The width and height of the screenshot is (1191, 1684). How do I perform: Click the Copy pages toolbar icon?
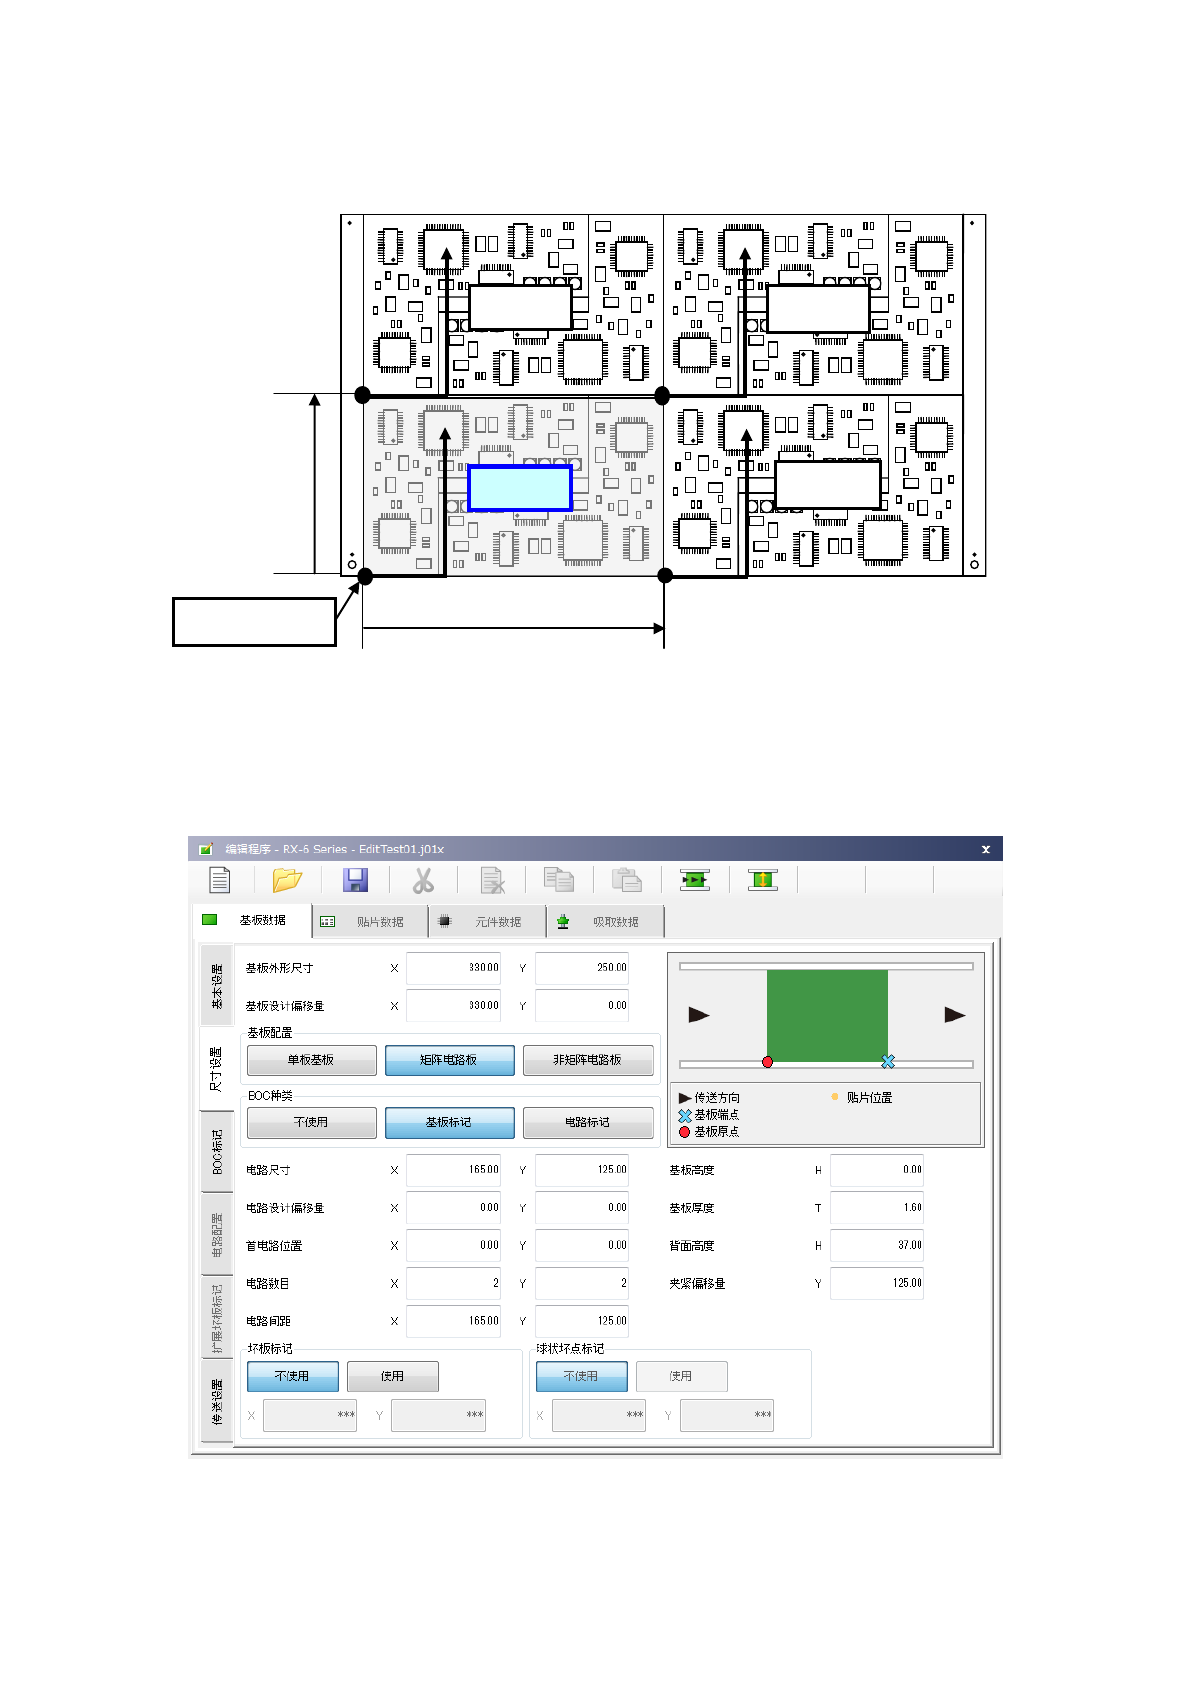(559, 880)
